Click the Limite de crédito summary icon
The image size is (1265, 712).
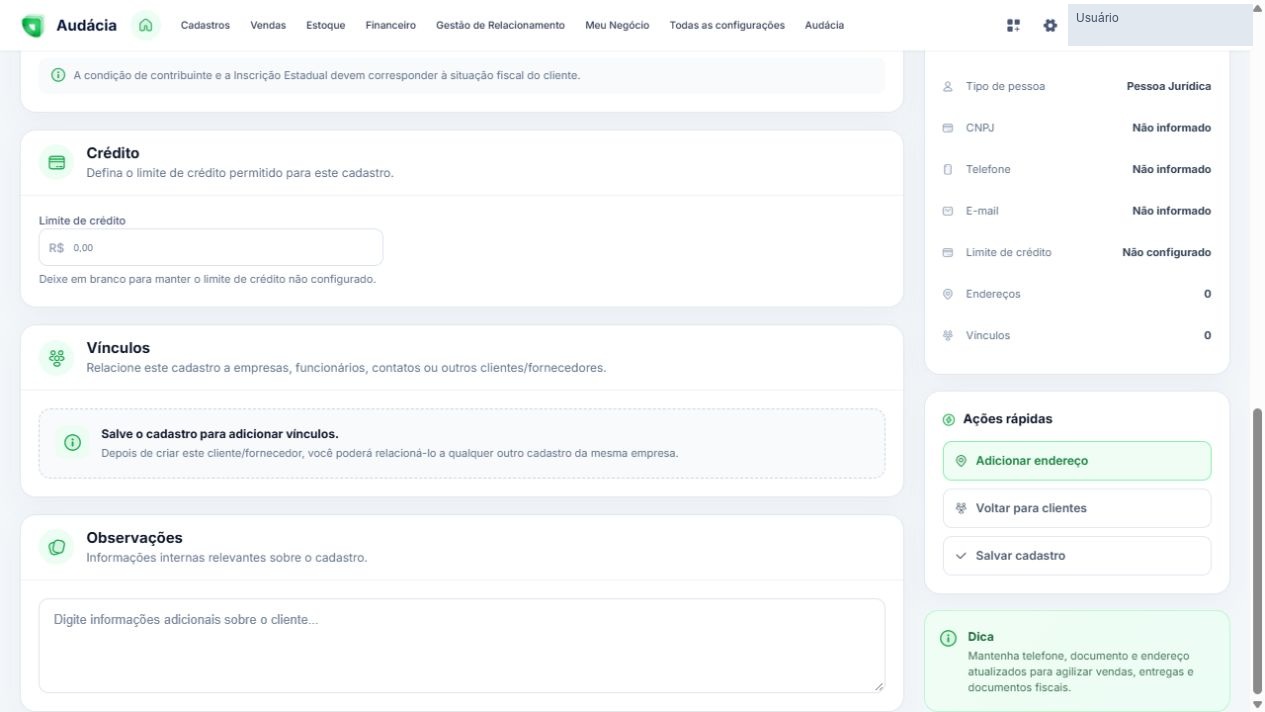(948, 253)
